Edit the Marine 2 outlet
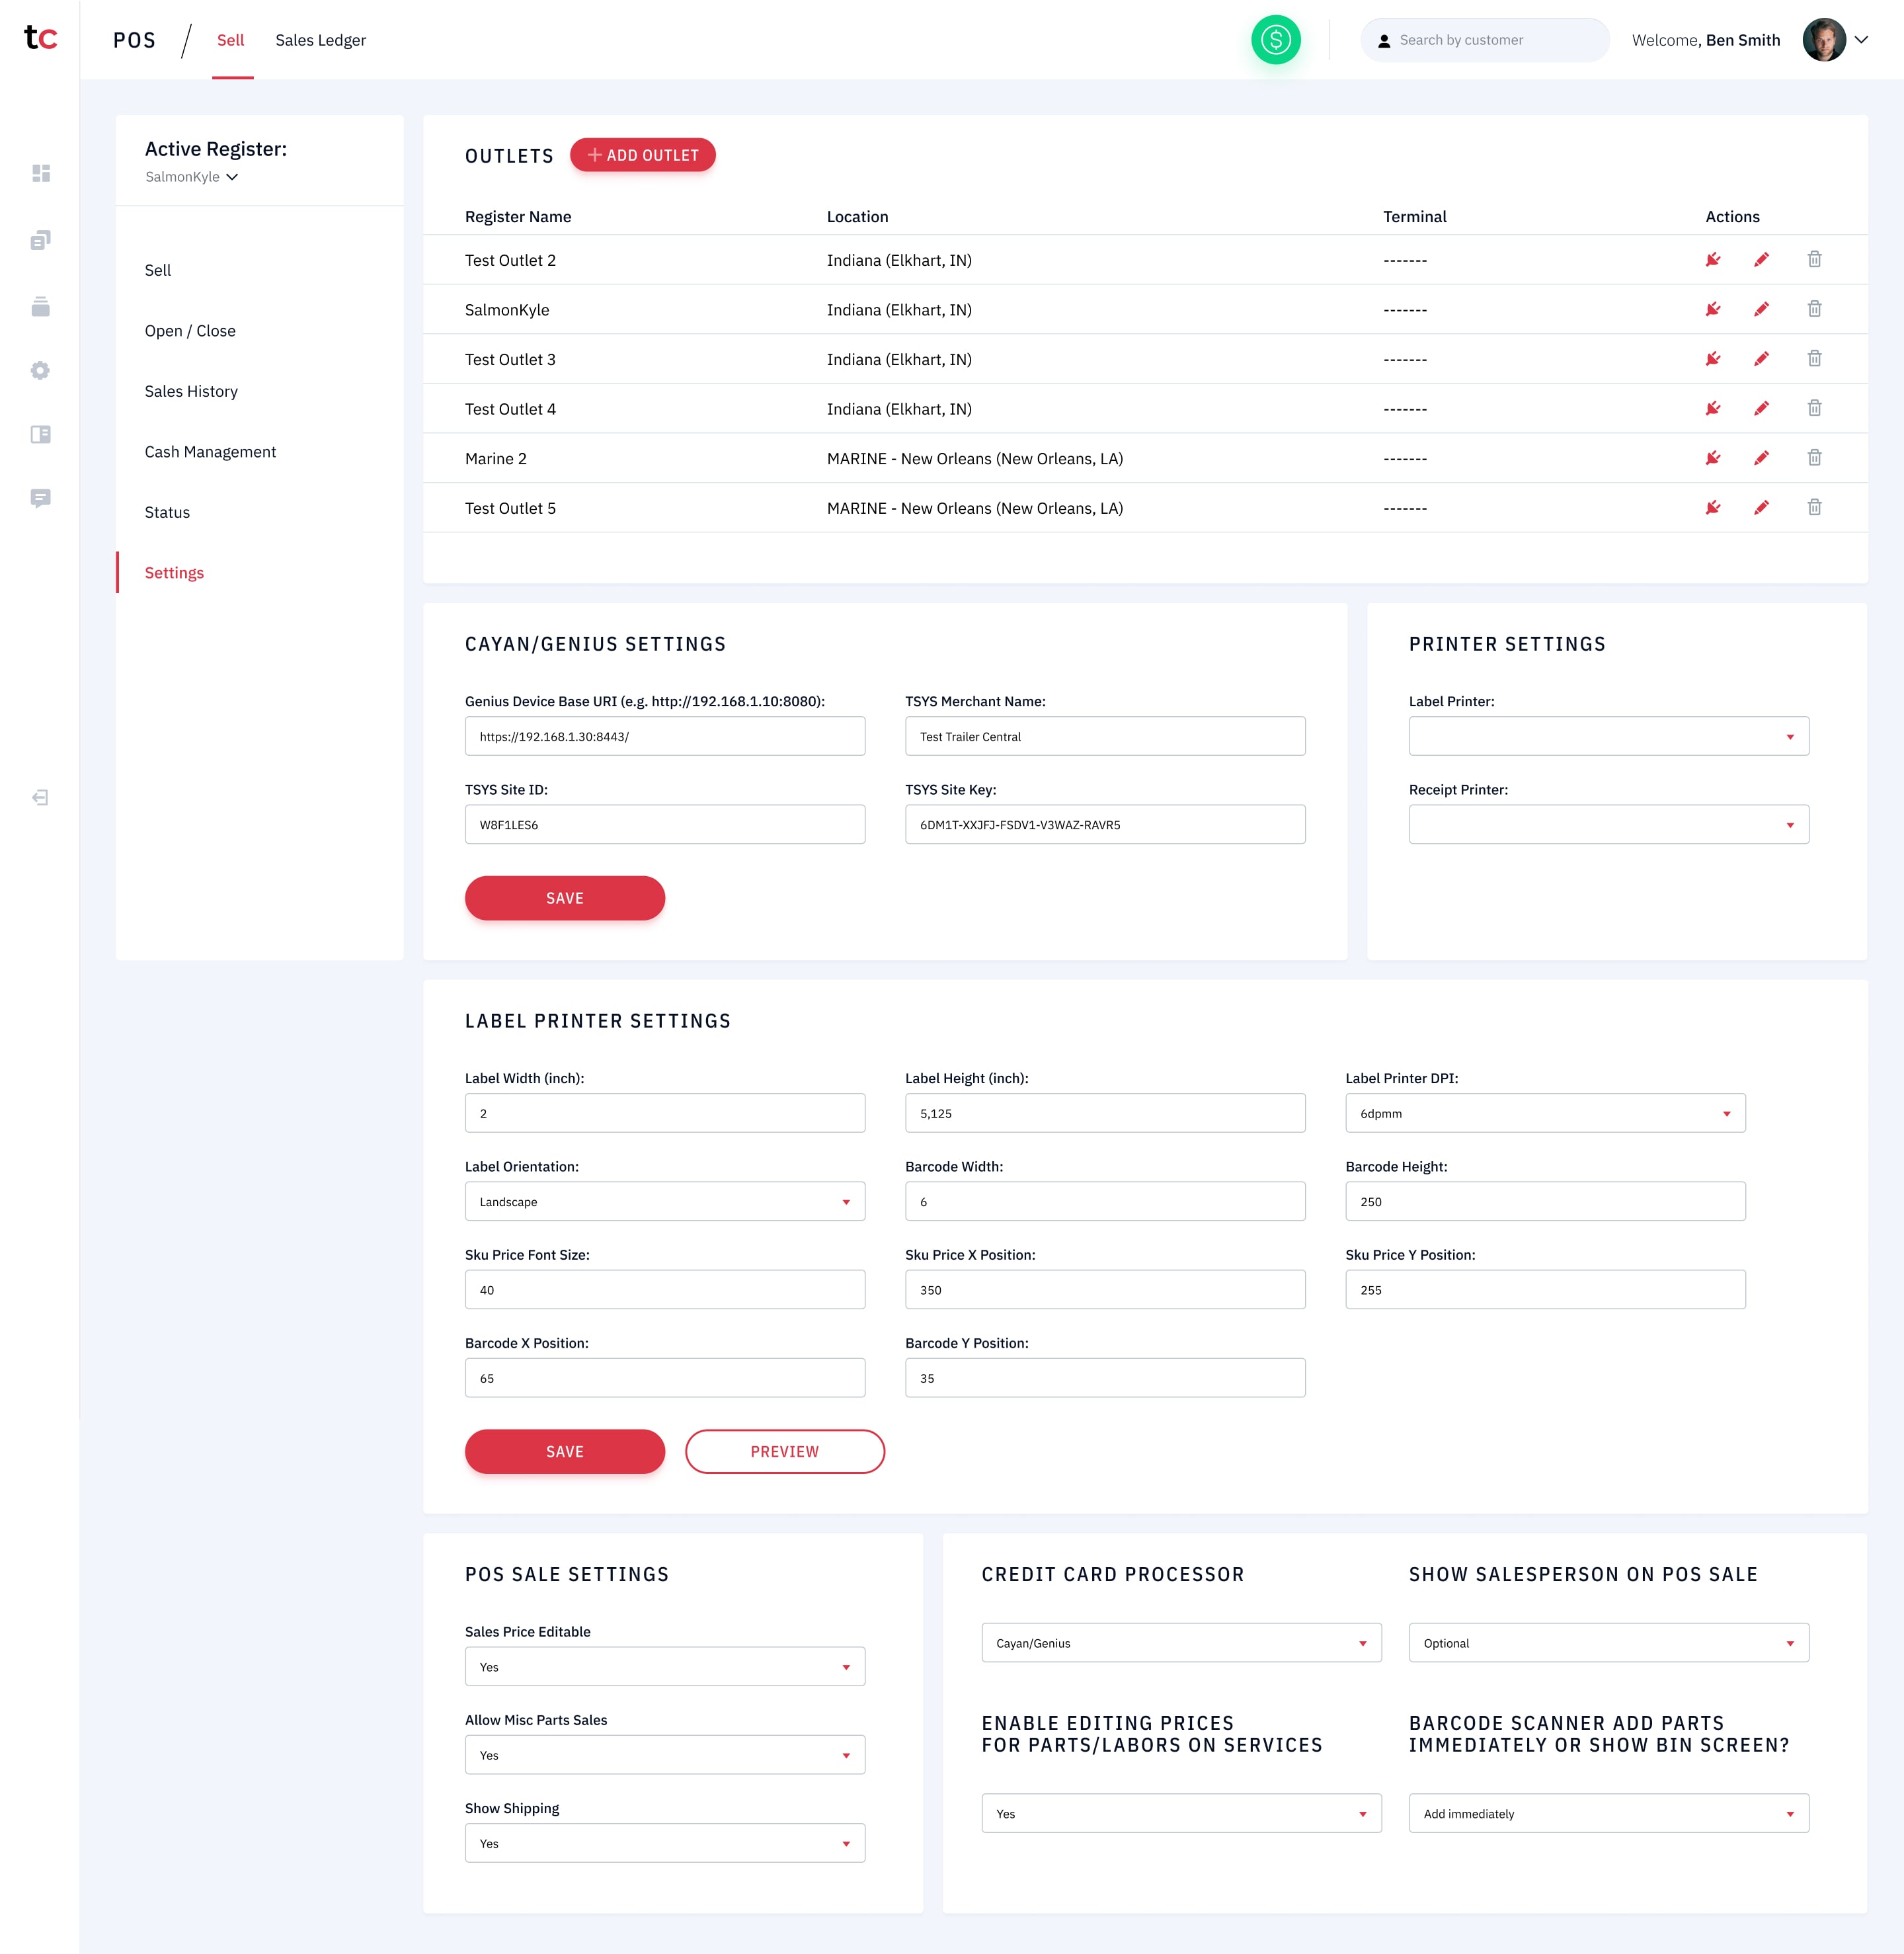 coord(1761,458)
